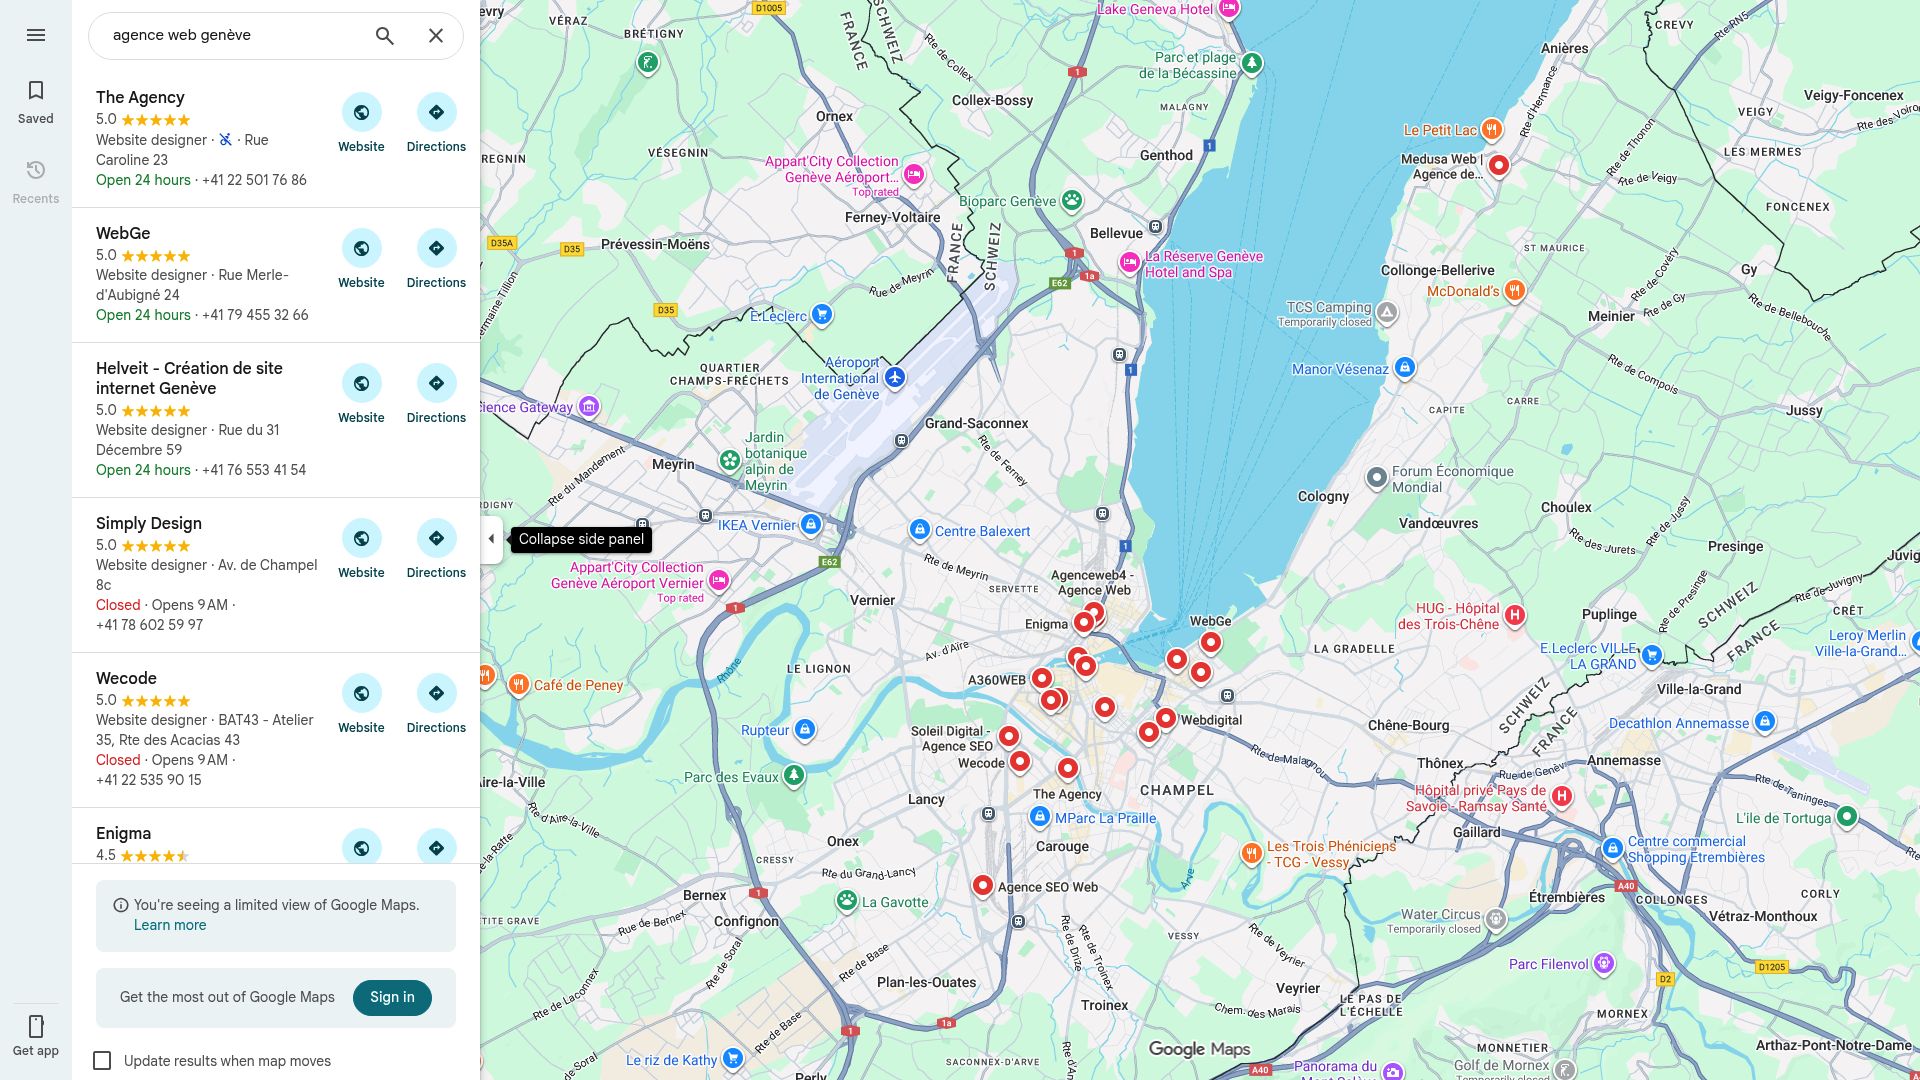Screen dimensions: 1920x1080
Task: Enable Update results when map moves
Action: pyautogui.click(x=104, y=1060)
